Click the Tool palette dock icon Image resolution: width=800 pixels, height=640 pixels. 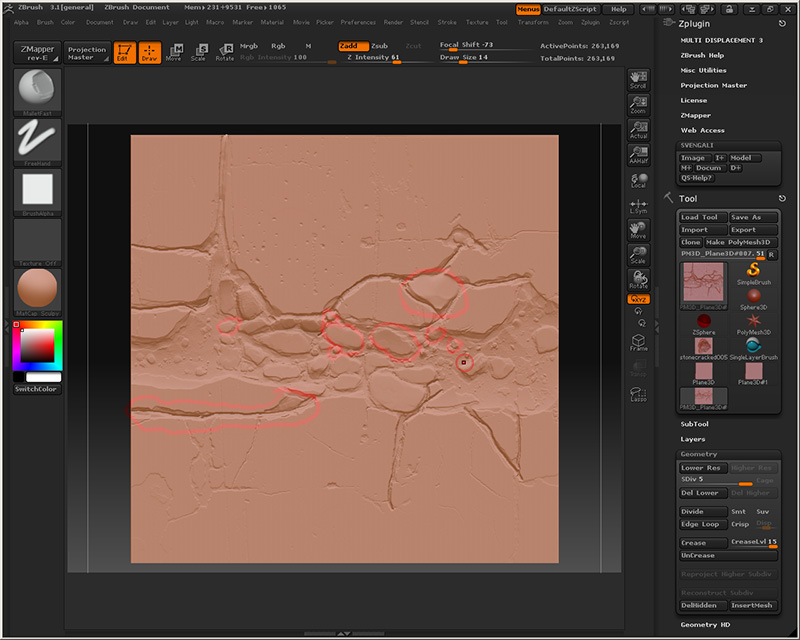click(668, 198)
